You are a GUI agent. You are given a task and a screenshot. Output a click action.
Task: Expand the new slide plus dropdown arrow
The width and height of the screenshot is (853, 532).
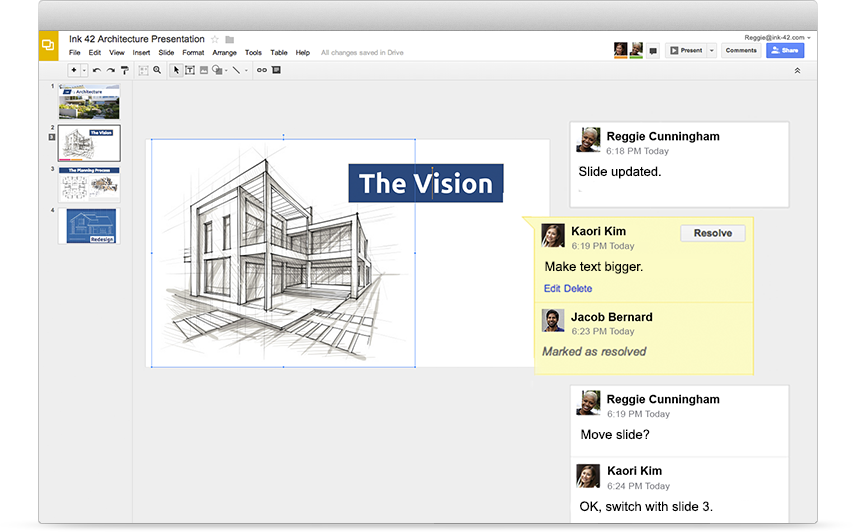(85, 71)
